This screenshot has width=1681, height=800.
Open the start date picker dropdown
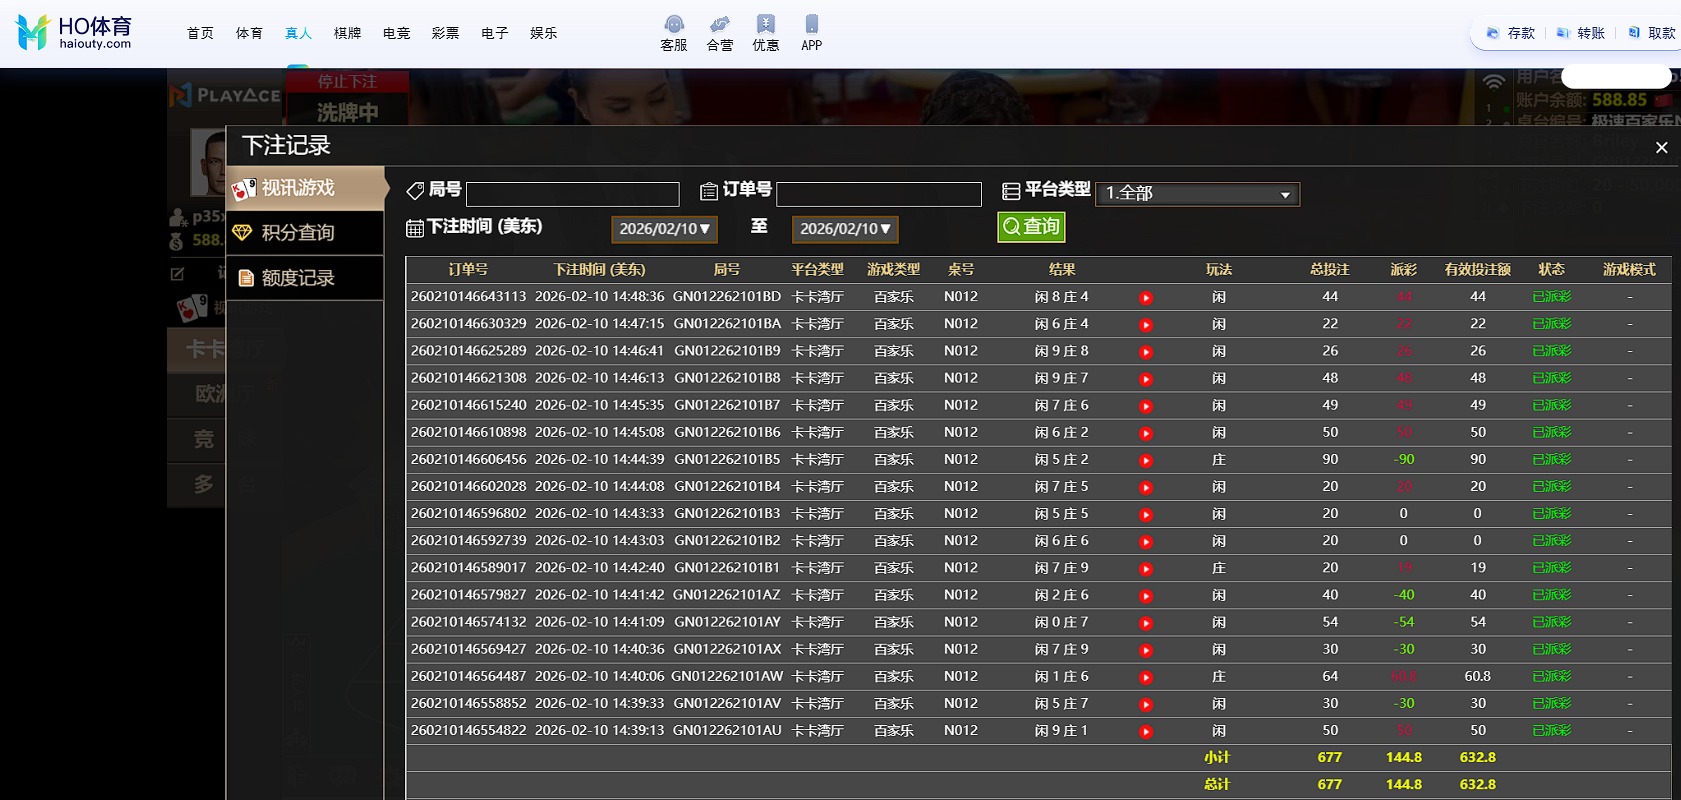(664, 229)
